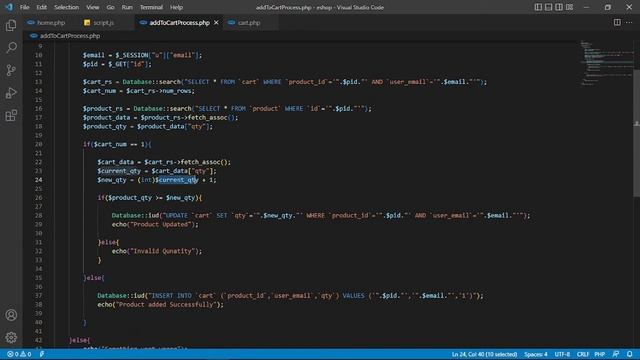Toggle primary side bar layout icon
Screen dimensions: 640x360
(538, 7)
